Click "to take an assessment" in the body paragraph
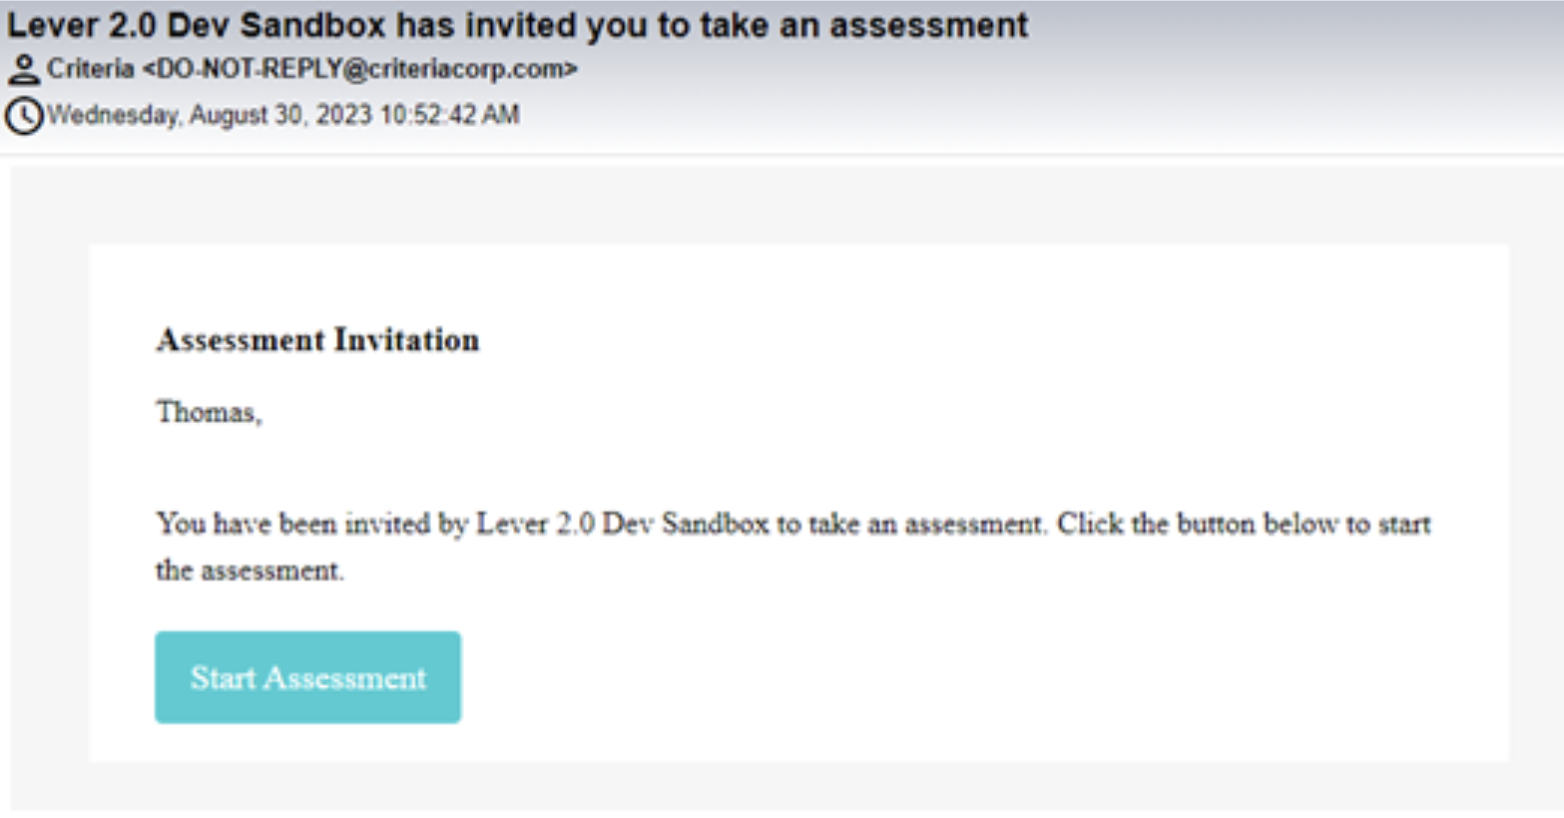Screen dimensions: 1564x818 tap(909, 524)
